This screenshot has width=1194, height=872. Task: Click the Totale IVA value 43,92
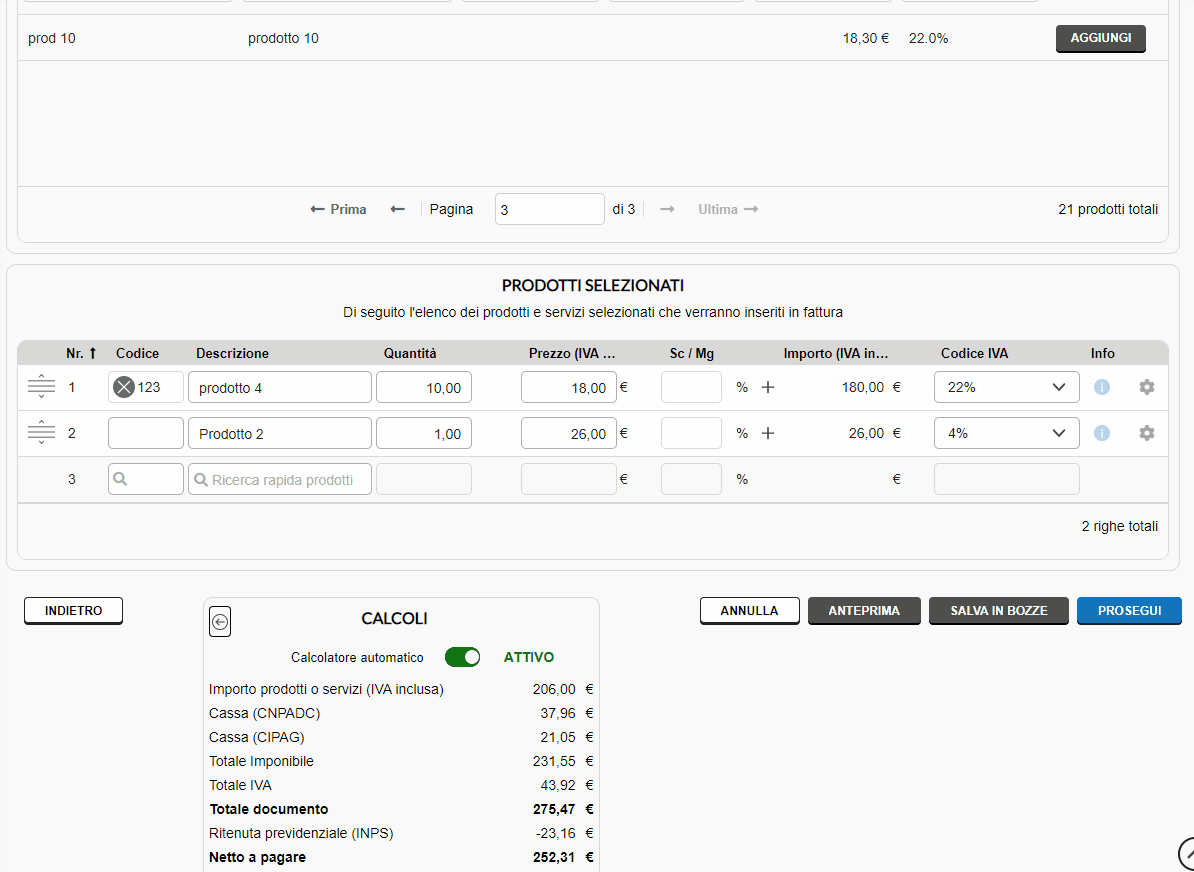(x=557, y=785)
